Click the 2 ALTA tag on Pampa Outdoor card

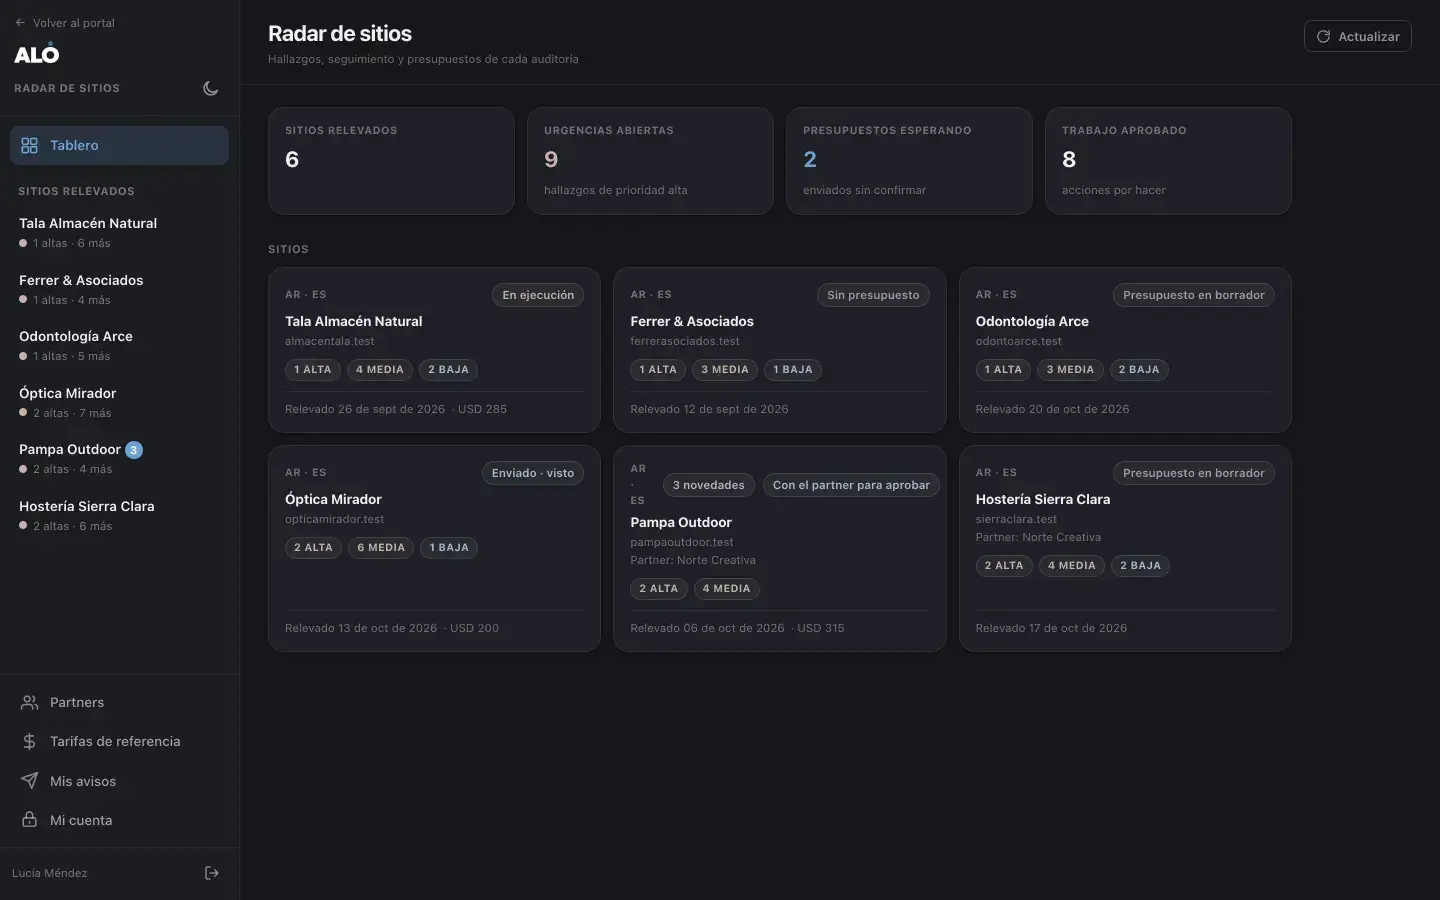(659, 589)
